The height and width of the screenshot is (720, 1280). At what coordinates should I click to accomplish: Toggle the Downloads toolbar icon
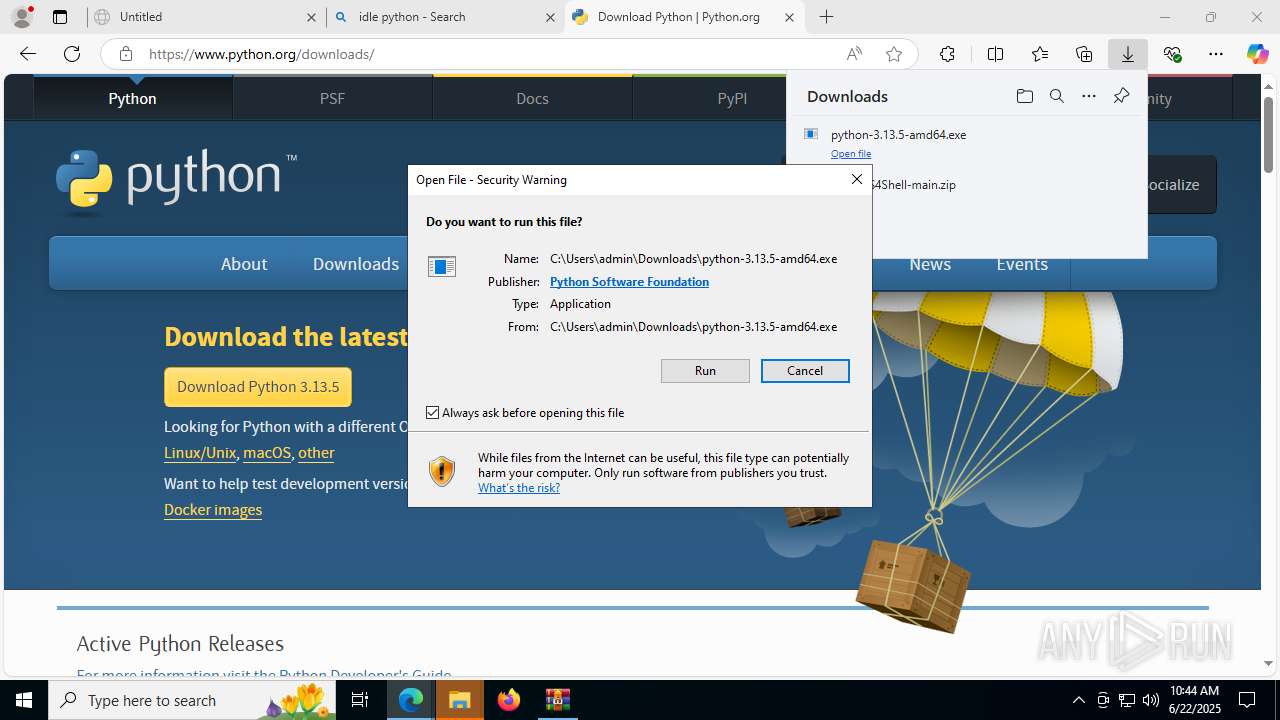point(1128,54)
